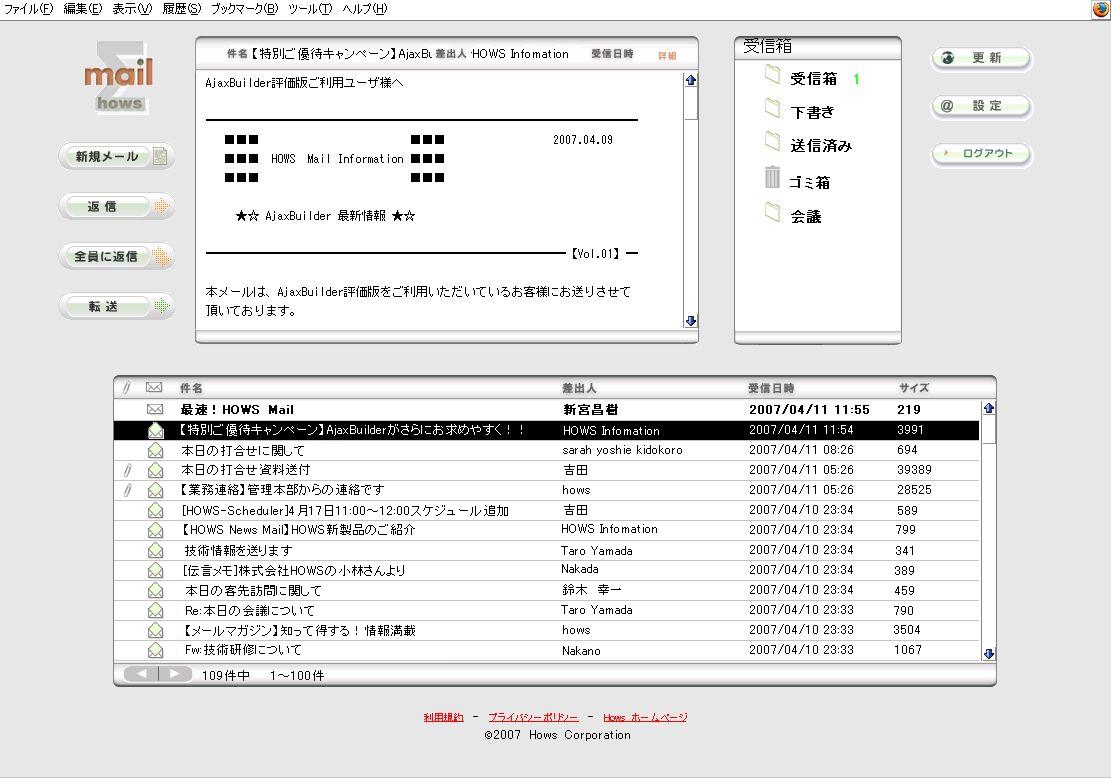
Task: Sort mail list by 受信日時 column
Action: (771, 388)
